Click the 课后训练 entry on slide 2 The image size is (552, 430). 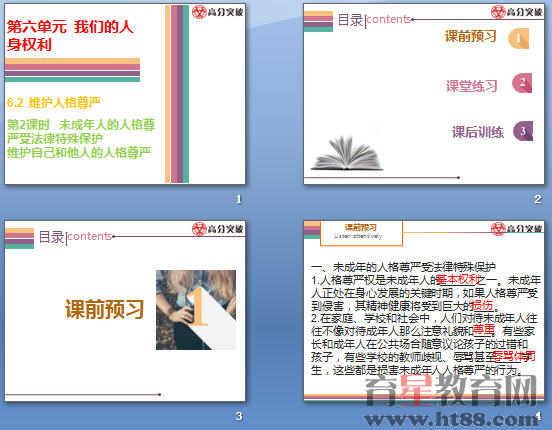(x=478, y=132)
